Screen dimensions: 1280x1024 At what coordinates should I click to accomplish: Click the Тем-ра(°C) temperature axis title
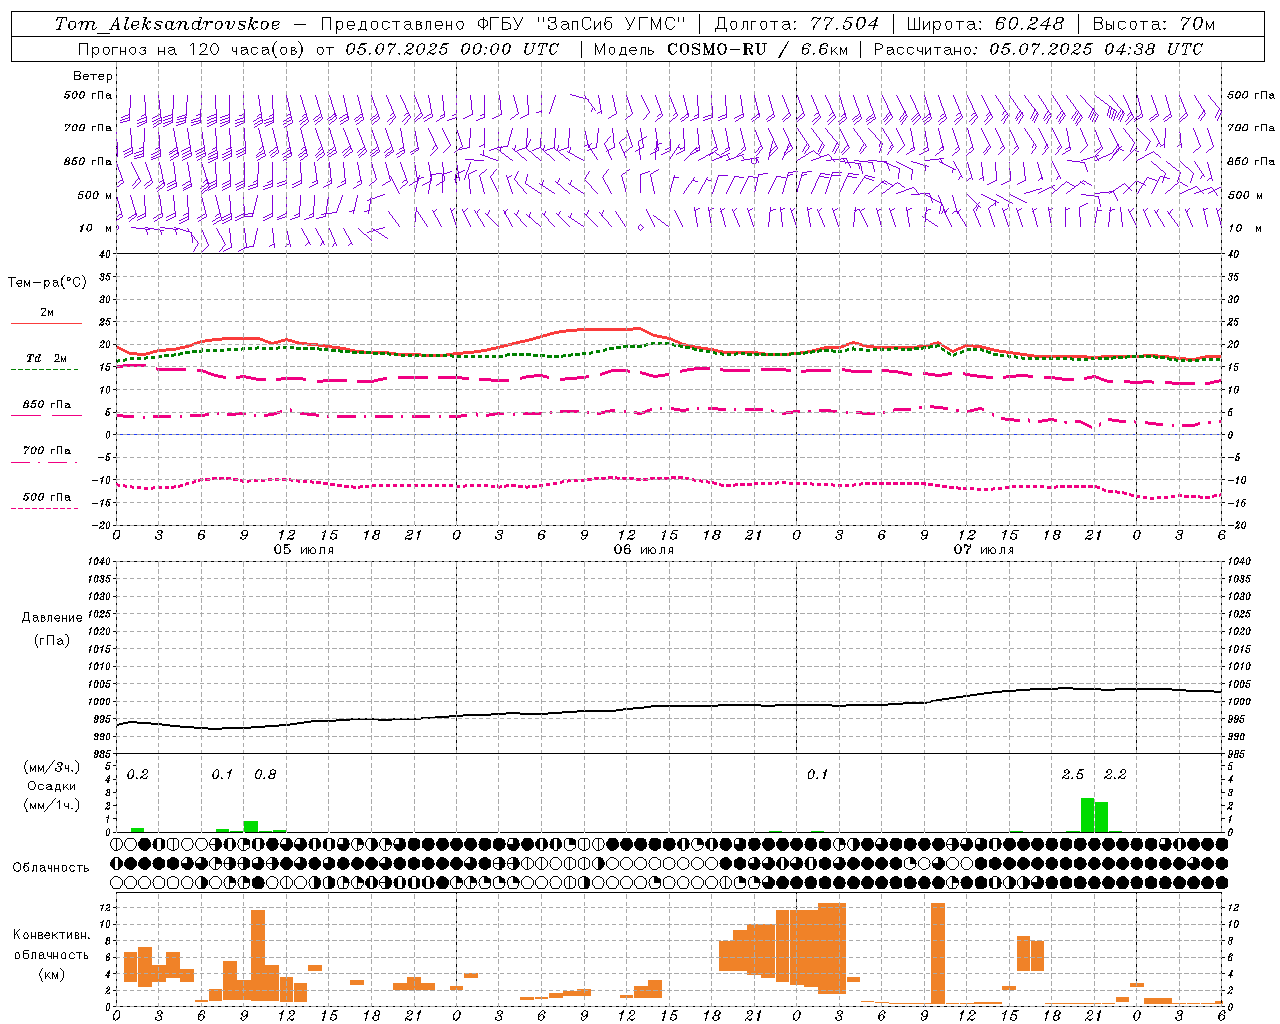(x=47, y=283)
